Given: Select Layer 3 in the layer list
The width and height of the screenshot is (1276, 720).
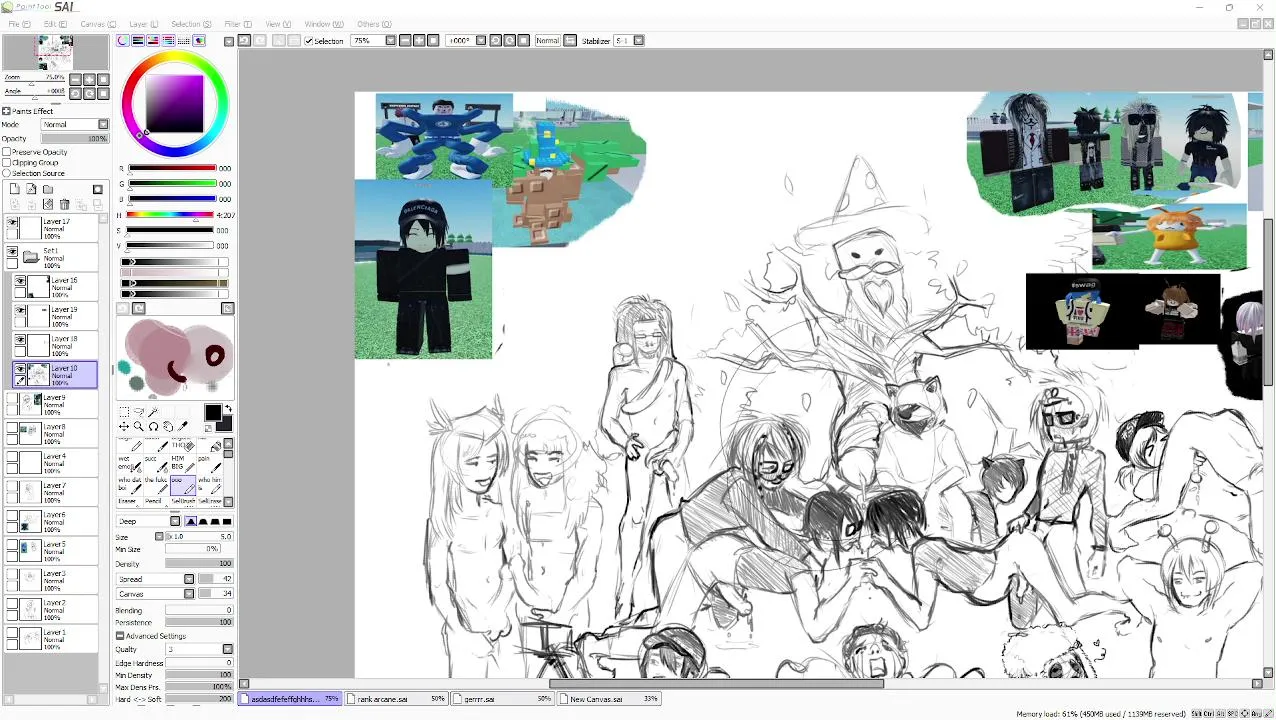Looking at the screenshot, I should [54, 579].
